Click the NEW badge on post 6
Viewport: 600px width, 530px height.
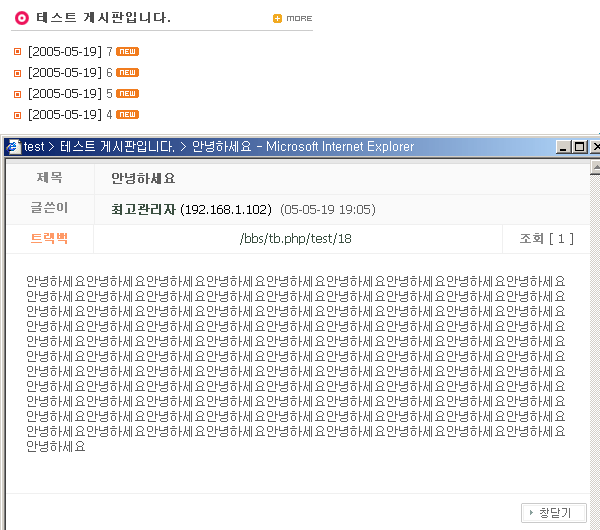(x=127, y=73)
